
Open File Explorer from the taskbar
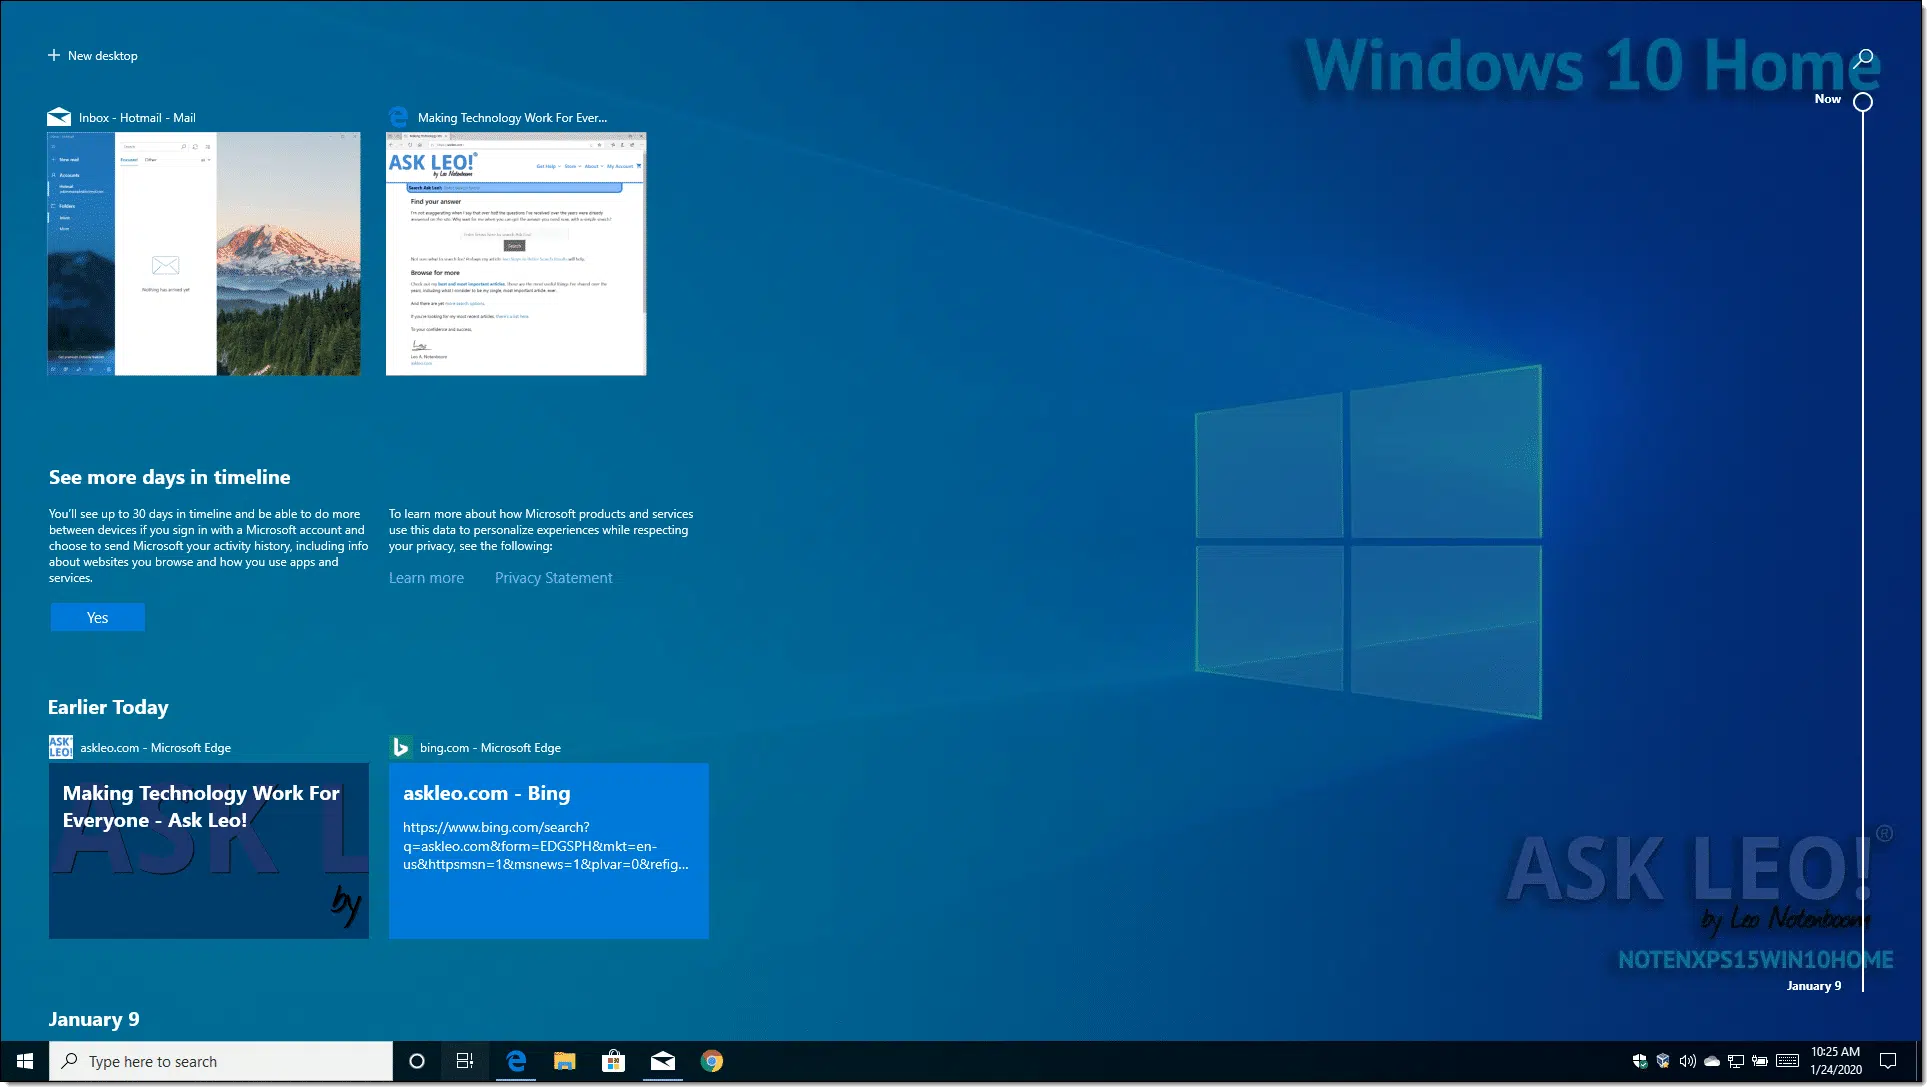click(x=564, y=1061)
